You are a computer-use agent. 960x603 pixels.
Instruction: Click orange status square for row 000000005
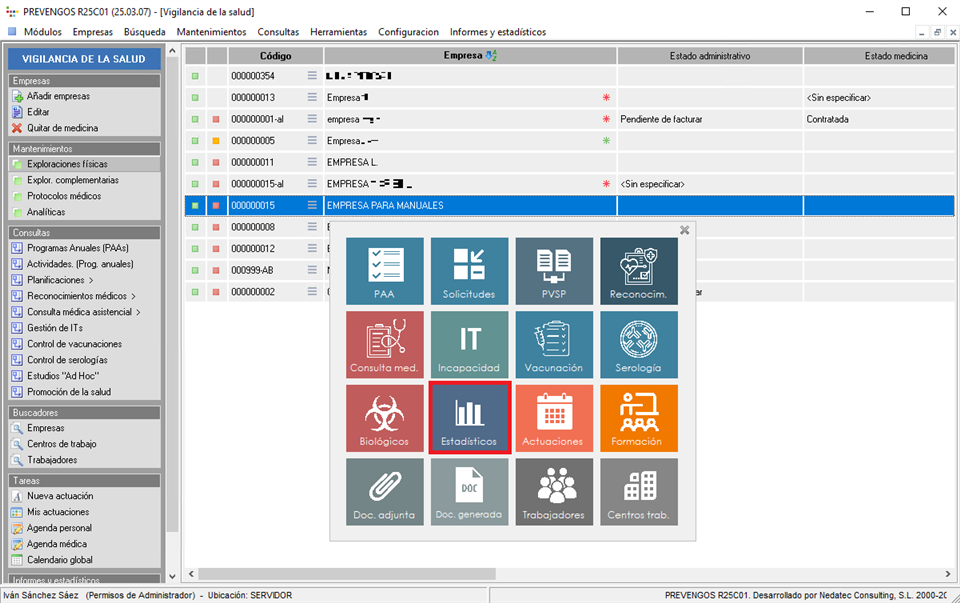(216, 141)
